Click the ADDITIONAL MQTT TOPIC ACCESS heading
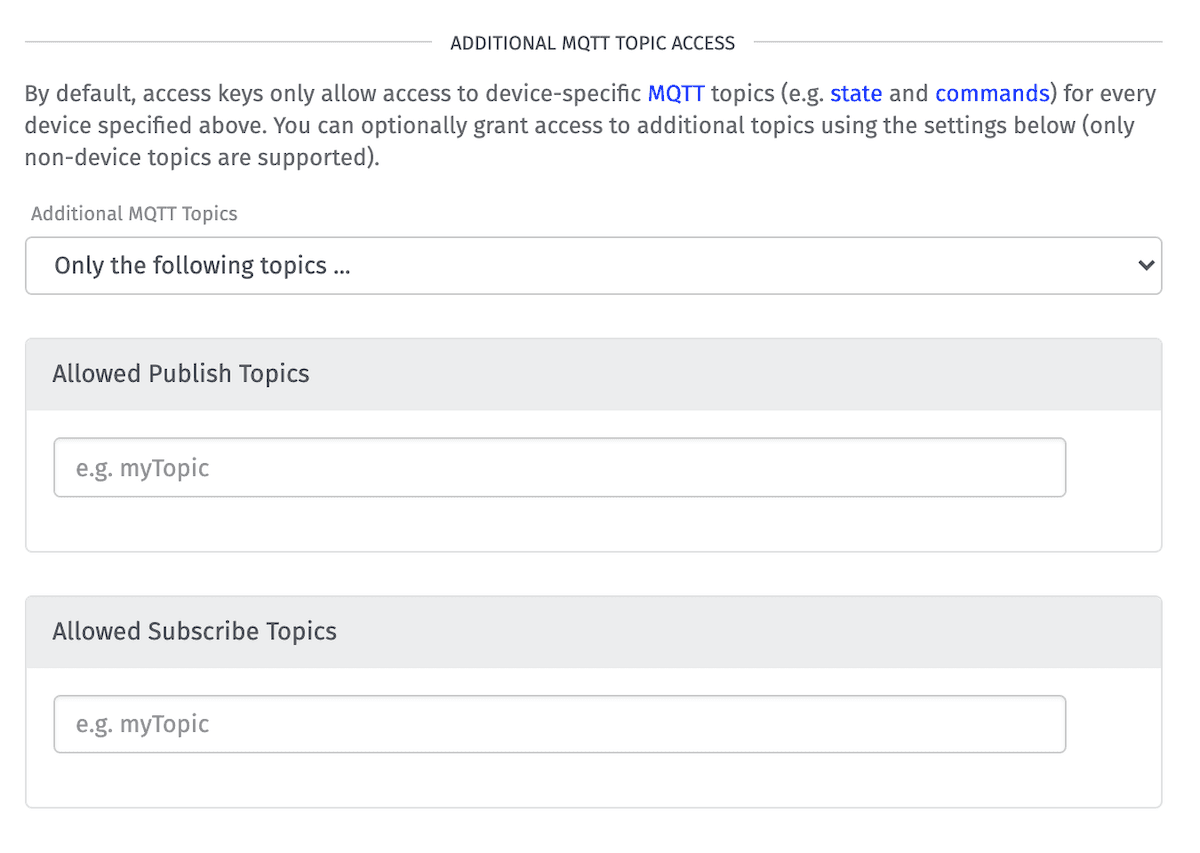 [x=593, y=43]
